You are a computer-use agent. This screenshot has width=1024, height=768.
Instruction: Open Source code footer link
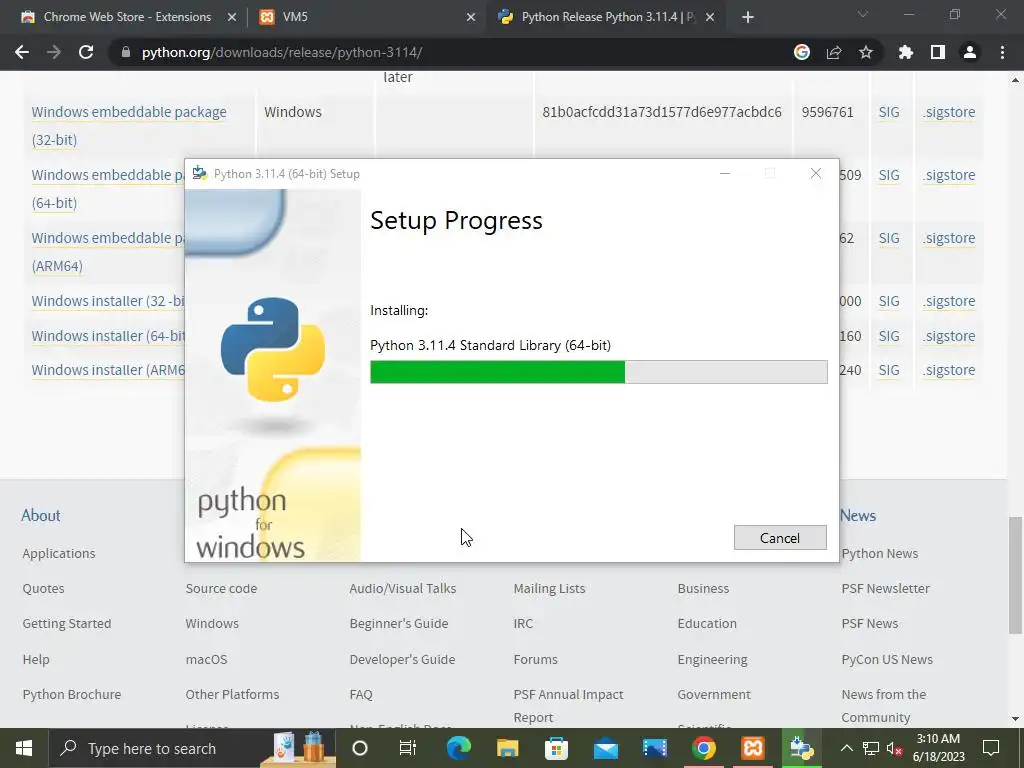[x=221, y=588]
